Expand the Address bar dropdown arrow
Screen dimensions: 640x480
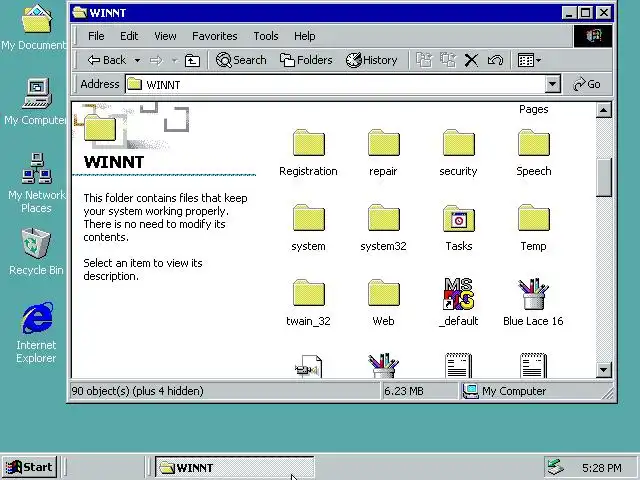(x=552, y=84)
